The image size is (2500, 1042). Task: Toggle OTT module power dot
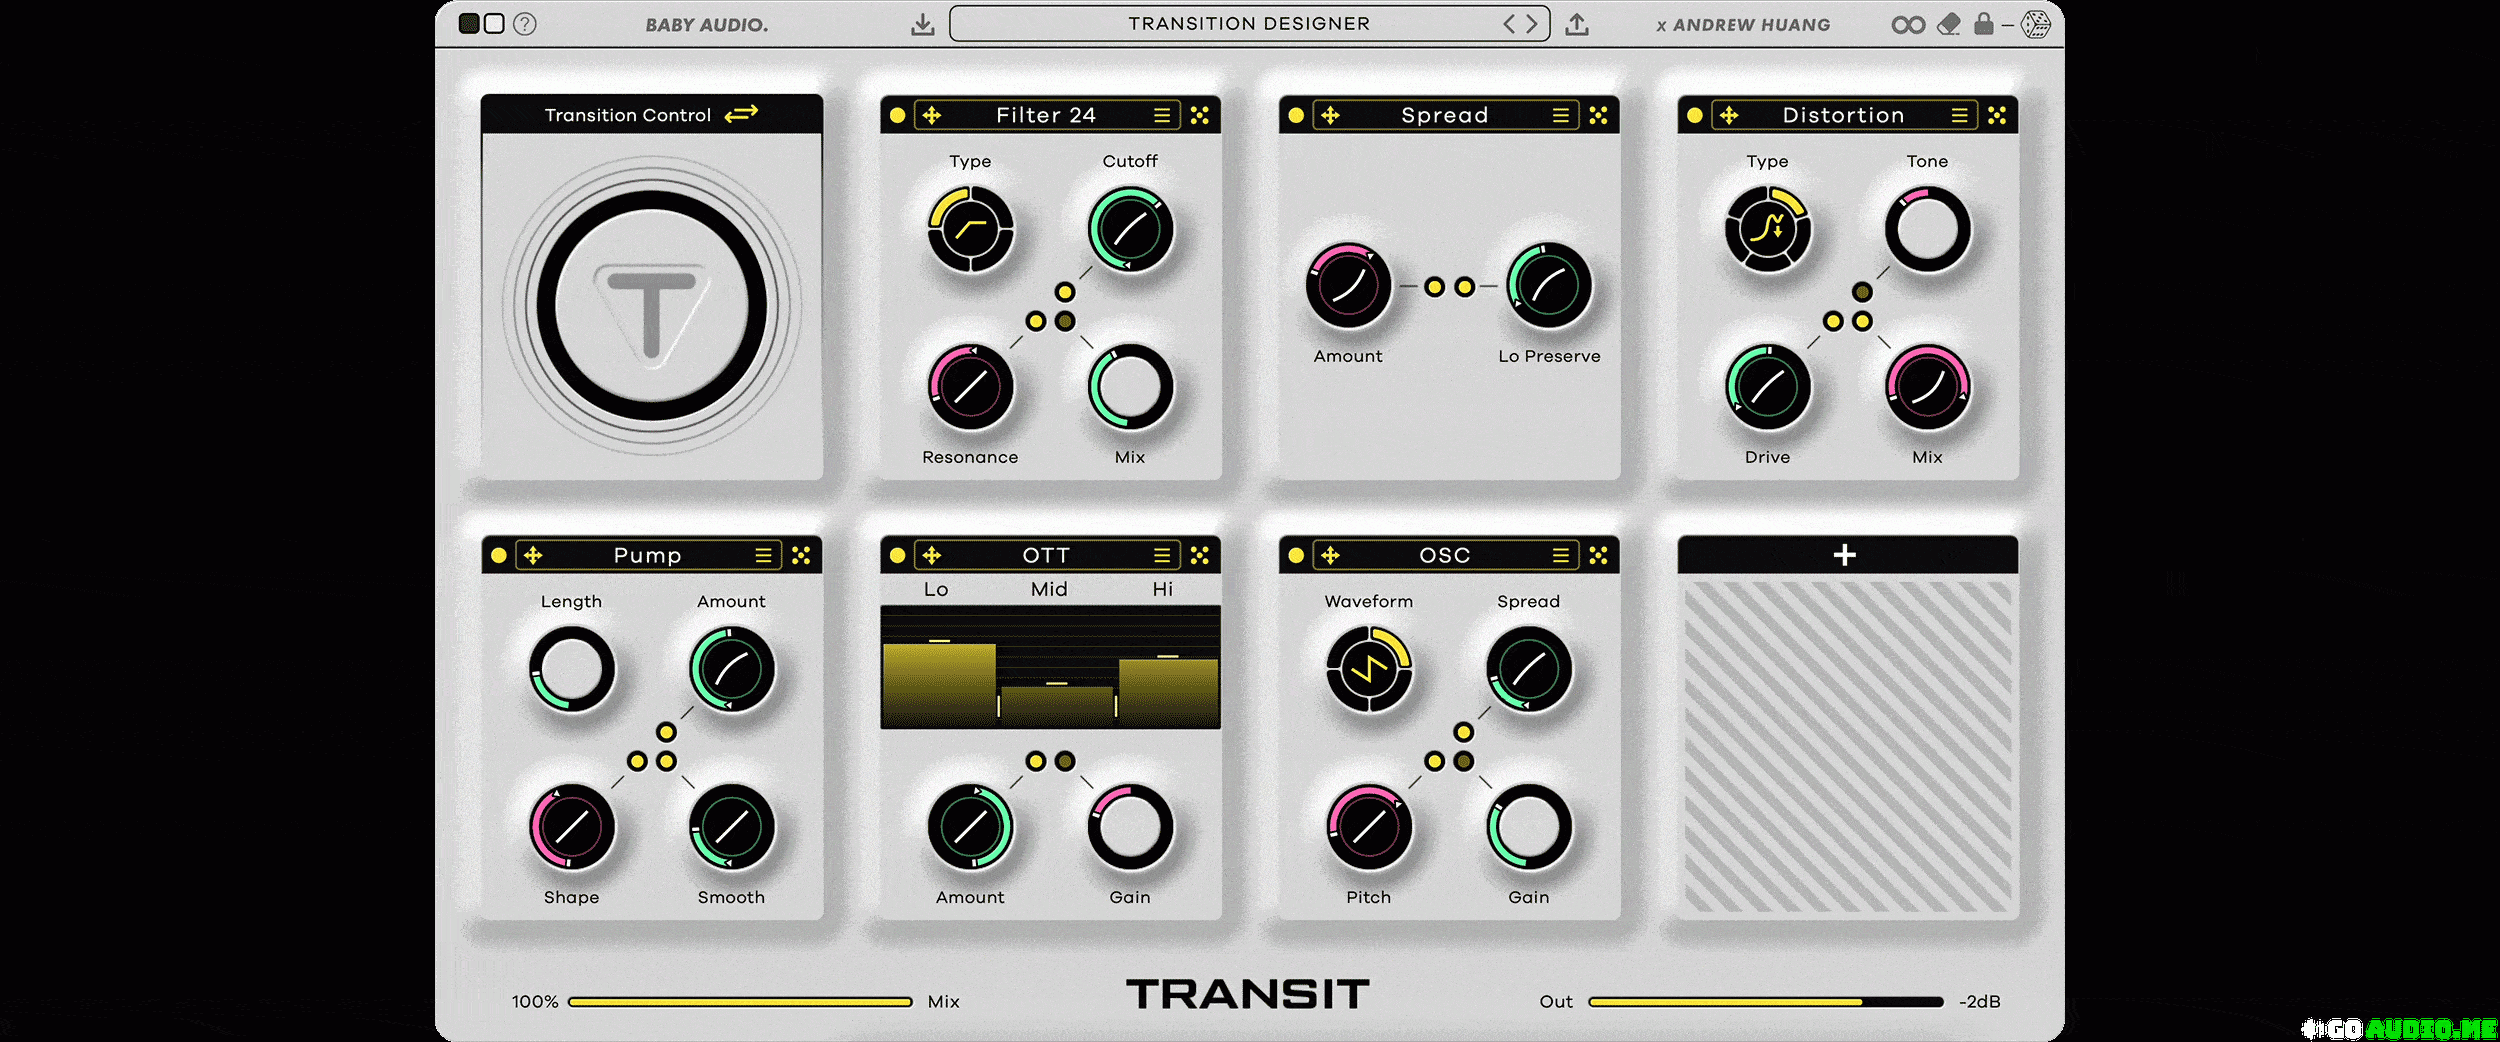point(898,555)
